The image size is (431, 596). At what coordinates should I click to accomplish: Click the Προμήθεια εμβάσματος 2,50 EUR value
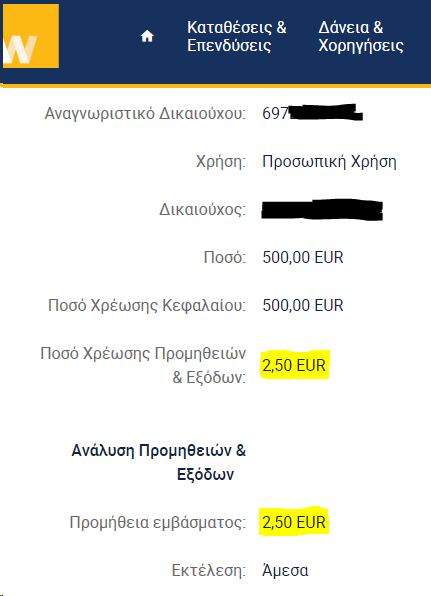294,522
